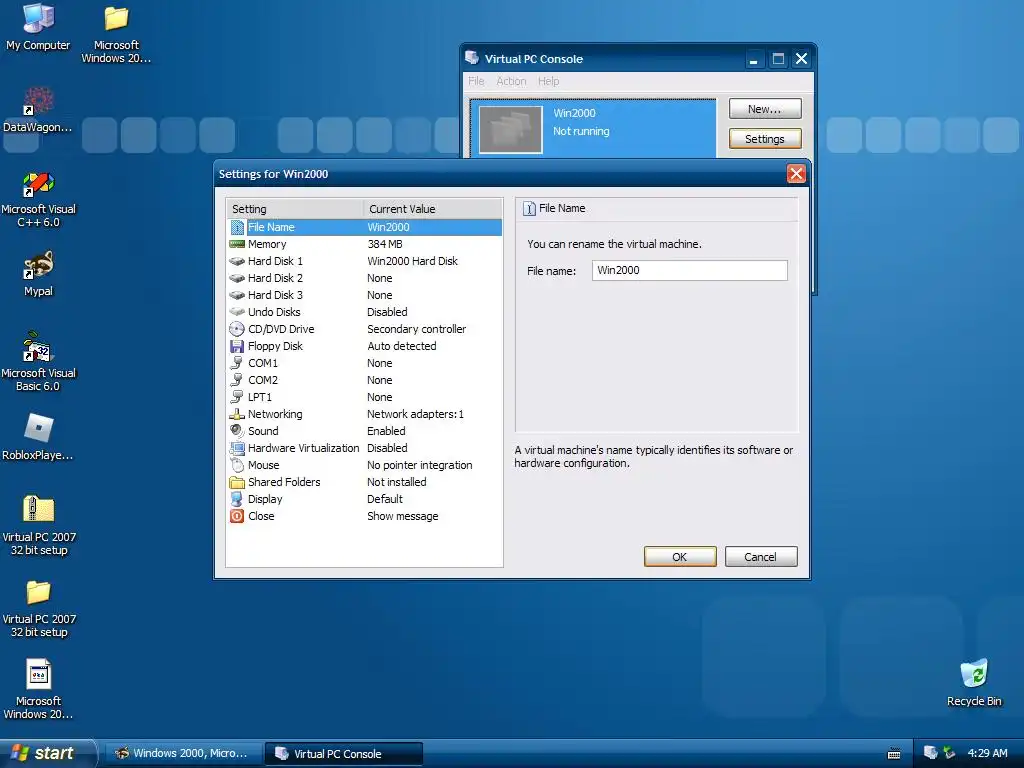Select Microsoft Visual Basic 6.0 desktop icon

pyautogui.click(x=39, y=361)
